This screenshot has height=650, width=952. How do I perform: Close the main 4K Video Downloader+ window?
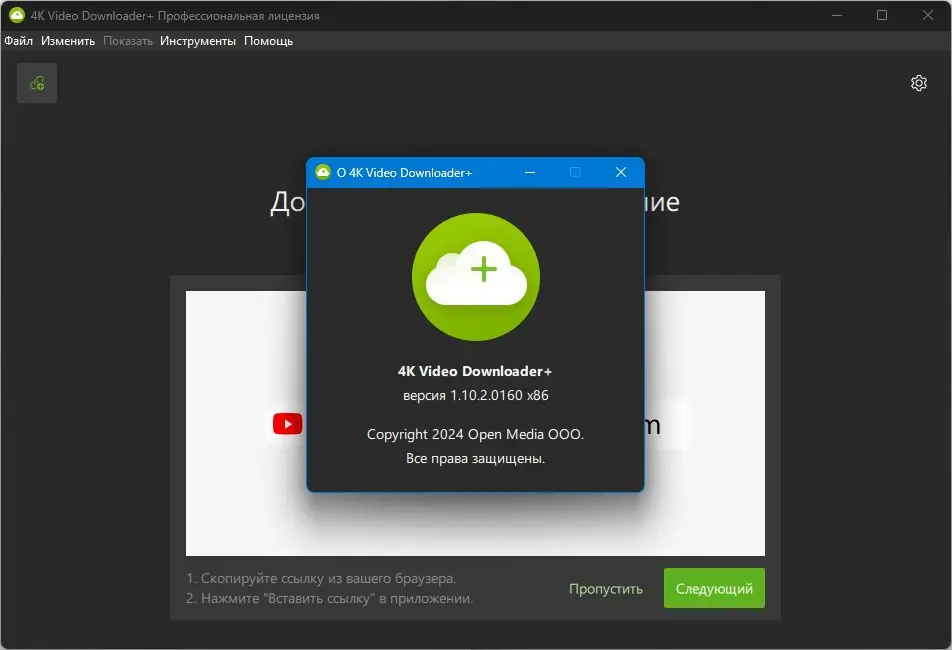point(928,15)
